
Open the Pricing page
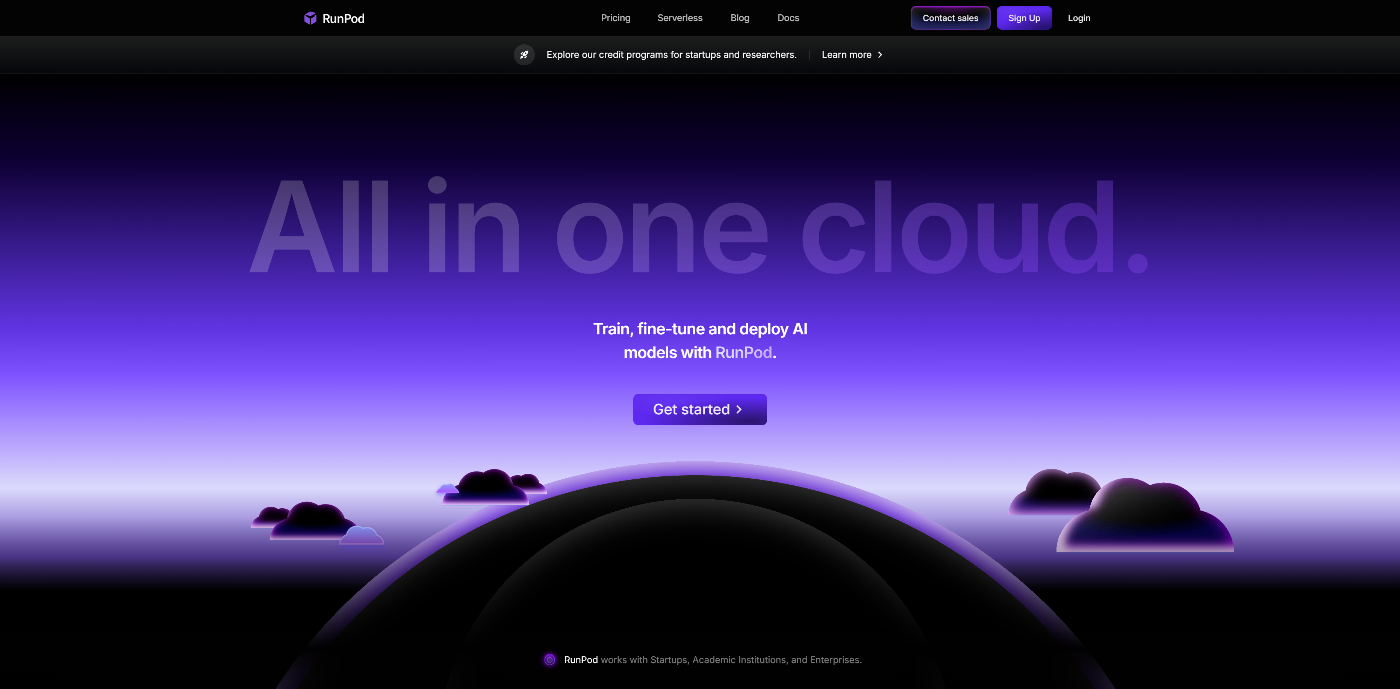616,18
